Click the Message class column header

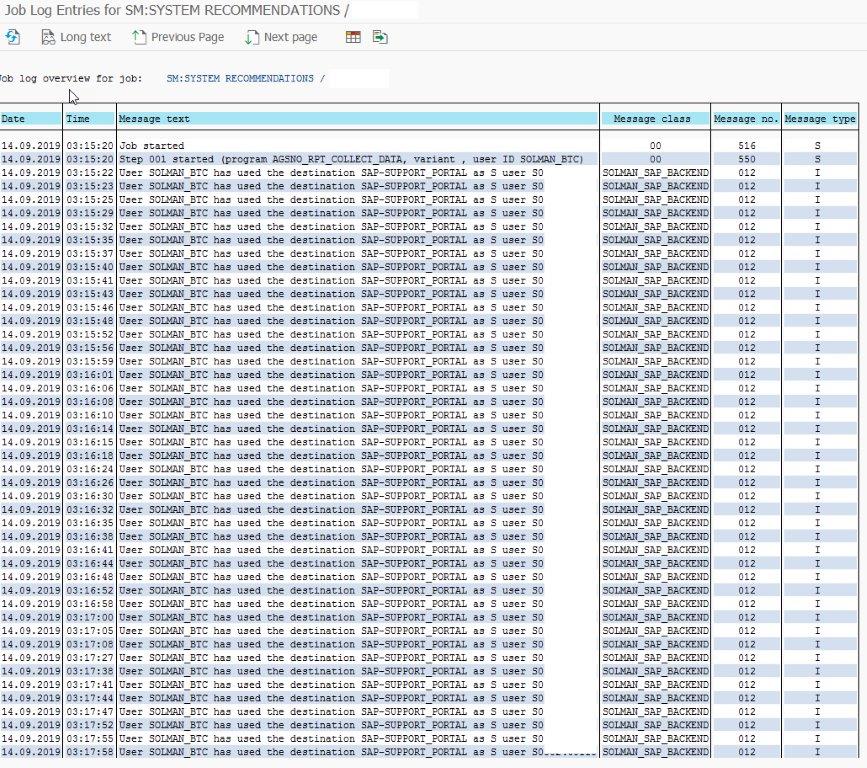(x=655, y=119)
